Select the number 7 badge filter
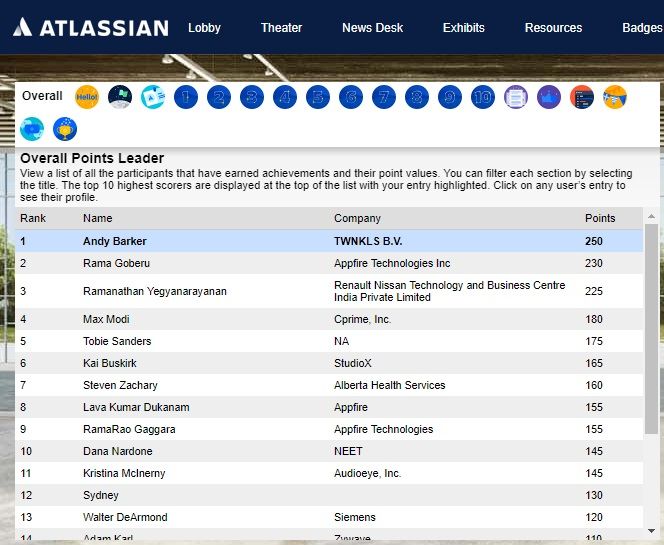Screen dimensions: 664x545 pos(384,97)
